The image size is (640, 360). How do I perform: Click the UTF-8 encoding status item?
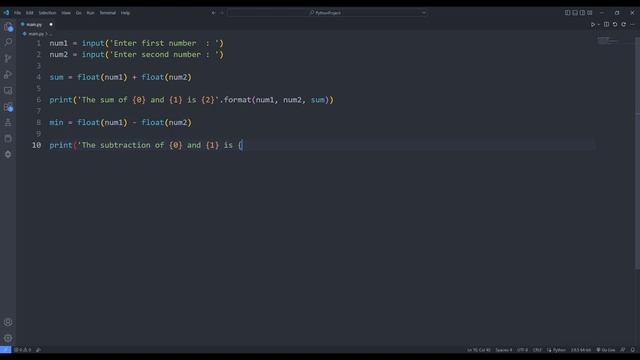pos(522,350)
